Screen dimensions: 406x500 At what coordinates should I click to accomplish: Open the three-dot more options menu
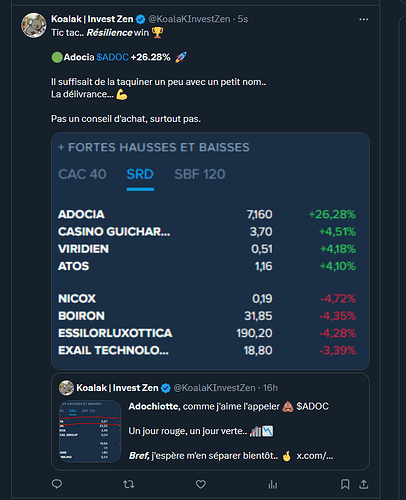[364, 19]
